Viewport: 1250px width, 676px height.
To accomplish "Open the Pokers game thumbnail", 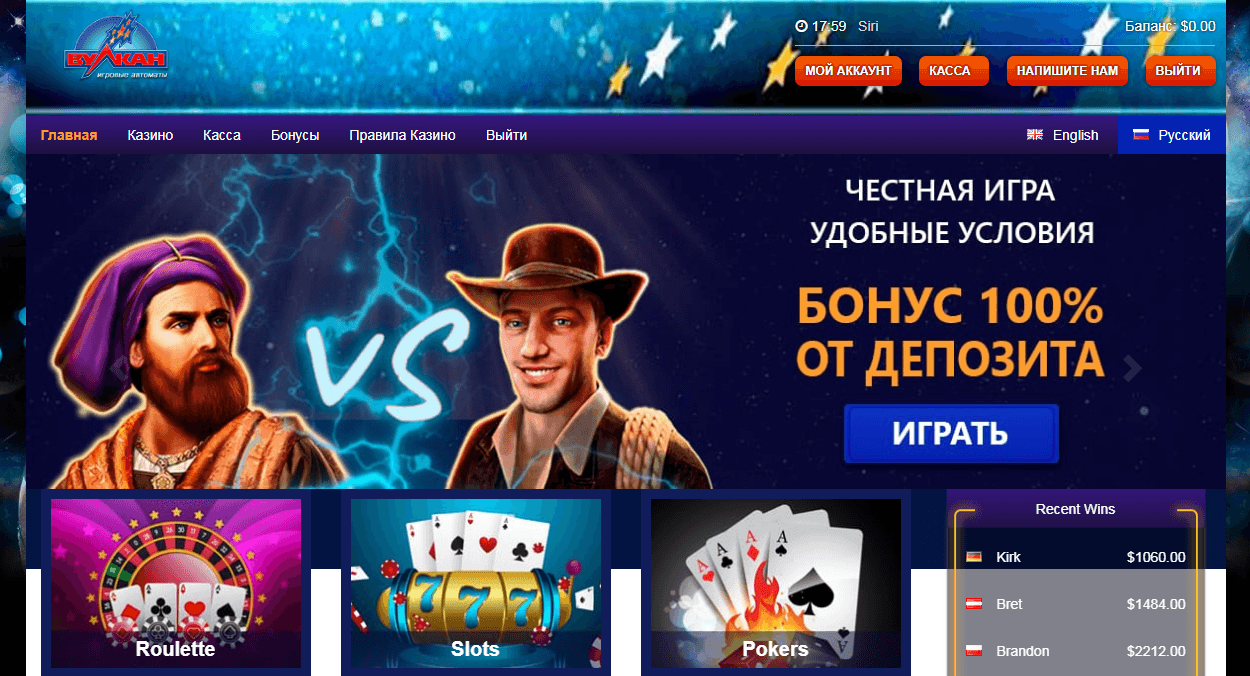I will tap(776, 584).
